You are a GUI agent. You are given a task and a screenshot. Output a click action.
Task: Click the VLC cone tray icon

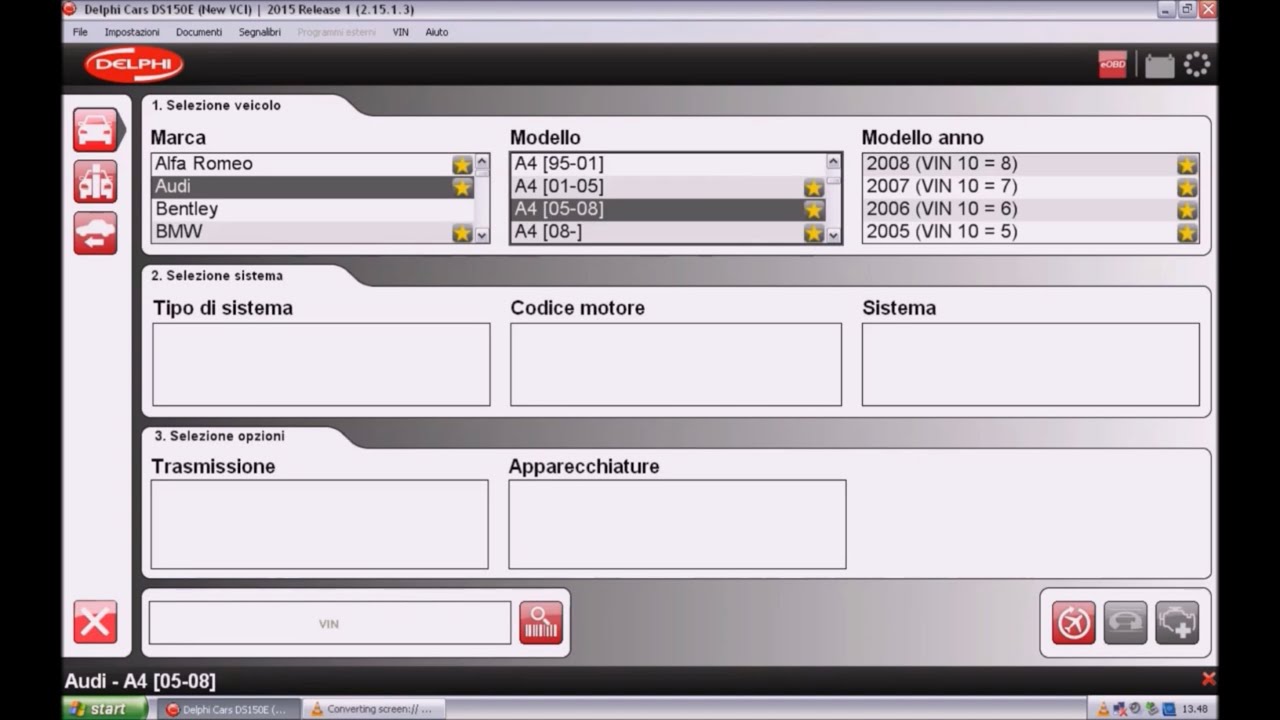1103,709
